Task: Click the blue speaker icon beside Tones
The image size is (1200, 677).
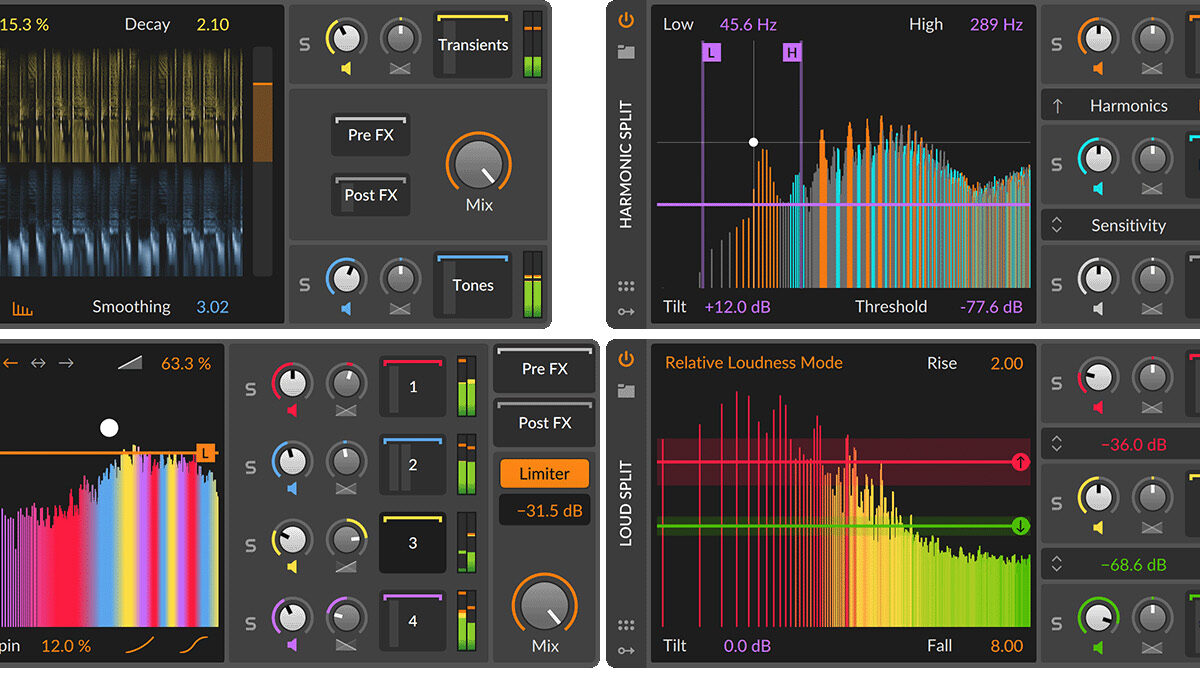Action: click(x=346, y=309)
